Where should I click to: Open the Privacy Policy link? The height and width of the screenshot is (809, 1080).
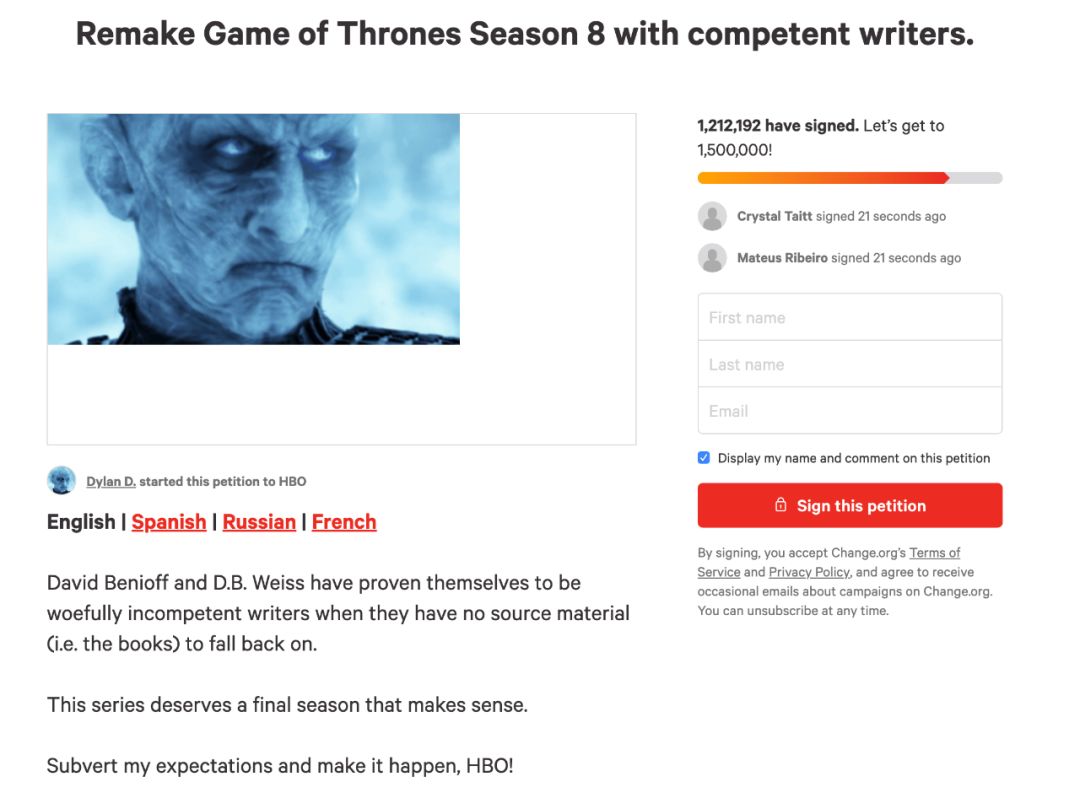(x=809, y=572)
